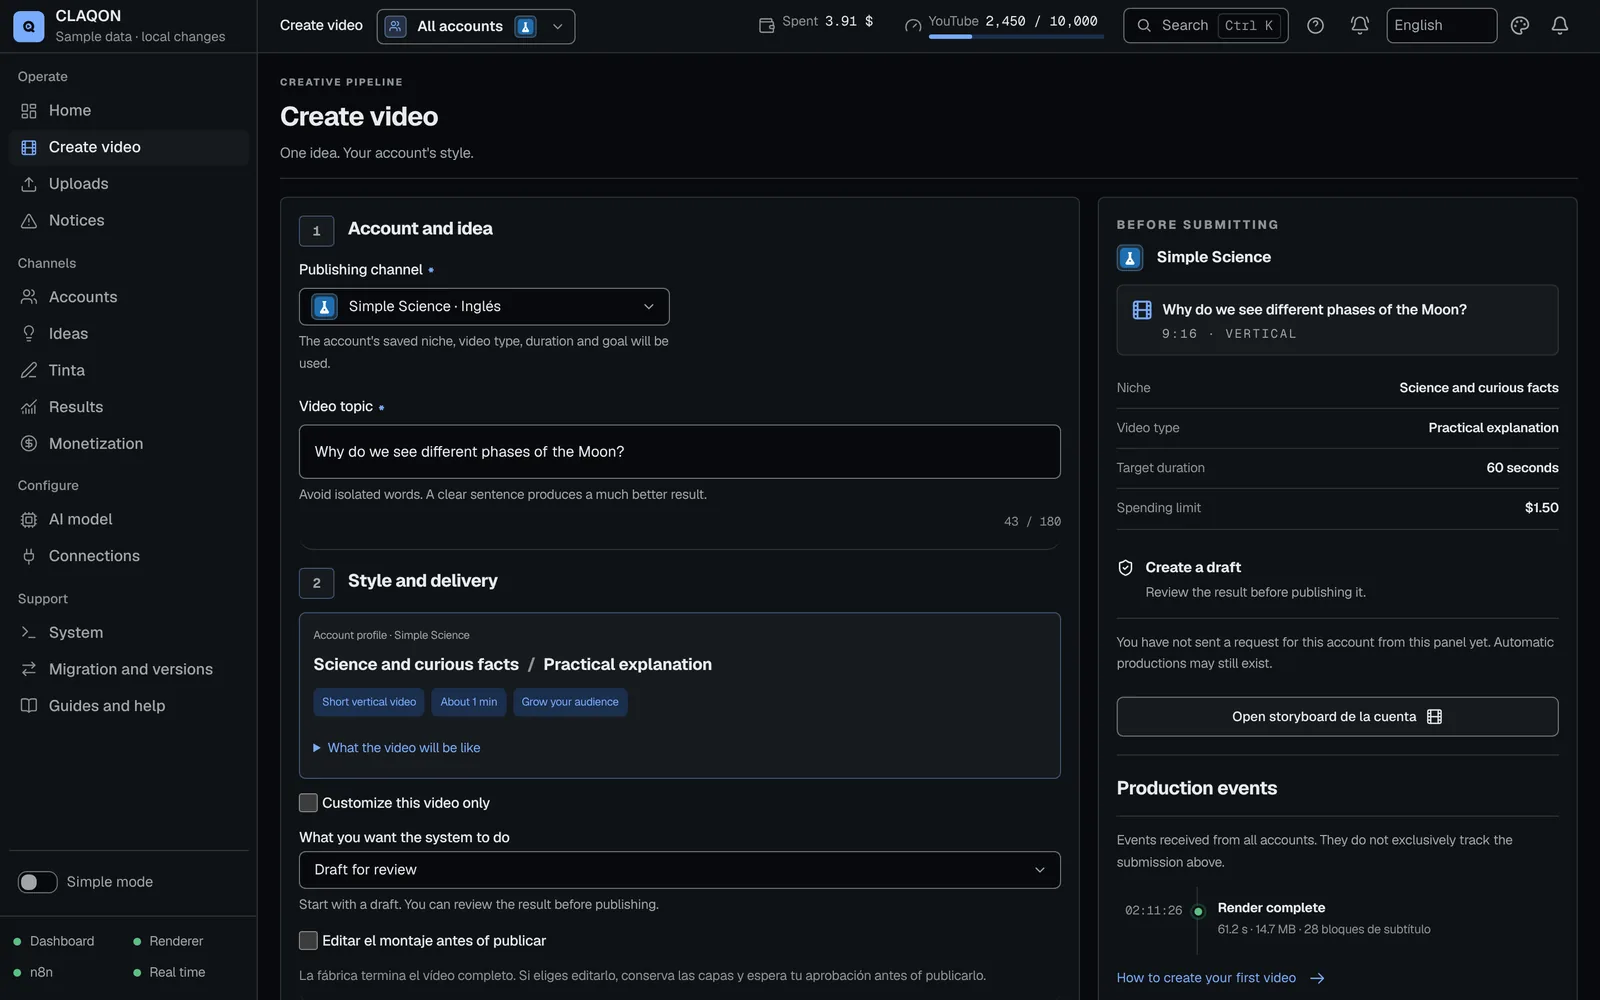Screen dimensions: 1600x1000
Task: Open Results in the sidebar
Action: pyautogui.click(x=129, y=407)
